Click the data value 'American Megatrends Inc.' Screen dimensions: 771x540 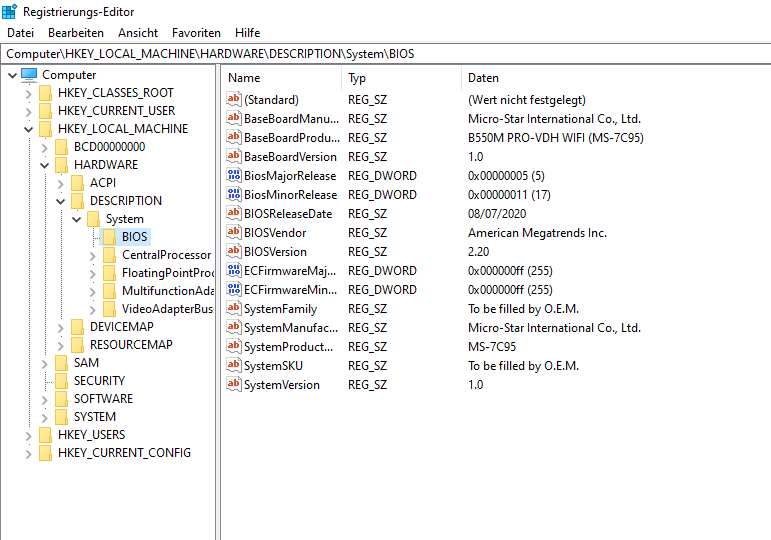point(537,233)
